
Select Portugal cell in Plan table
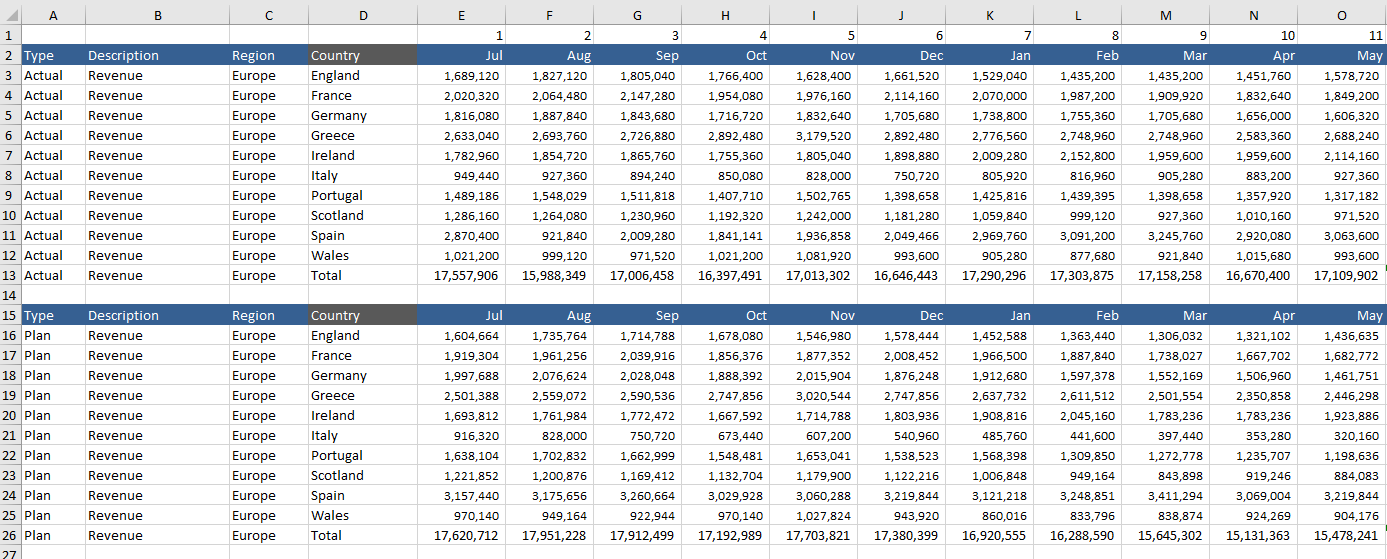[x=363, y=456]
